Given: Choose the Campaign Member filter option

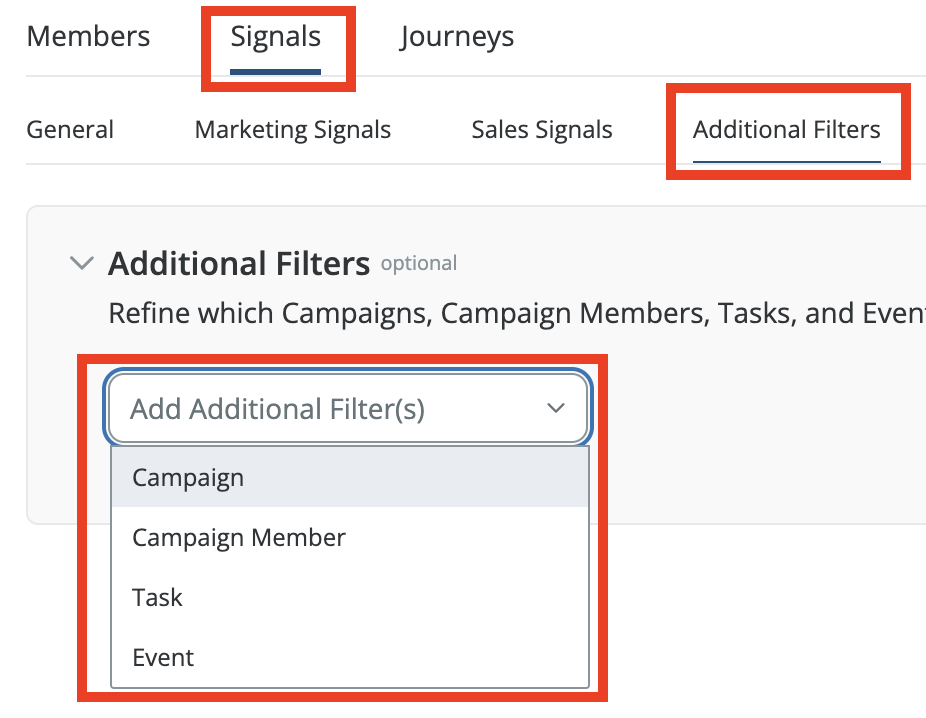Looking at the screenshot, I should tap(239, 538).
